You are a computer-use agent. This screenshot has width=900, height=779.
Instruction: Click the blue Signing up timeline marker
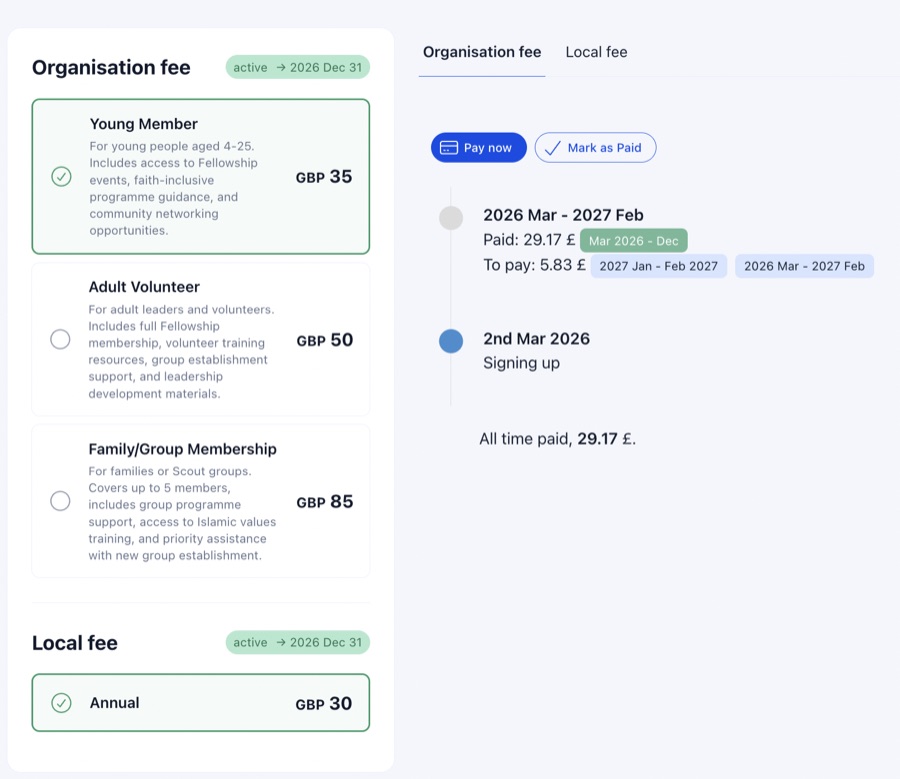451,341
